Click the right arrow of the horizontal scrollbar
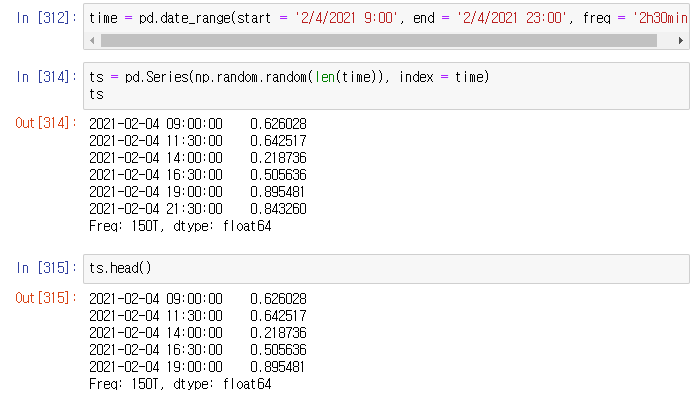693x397 pixels. (681, 41)
